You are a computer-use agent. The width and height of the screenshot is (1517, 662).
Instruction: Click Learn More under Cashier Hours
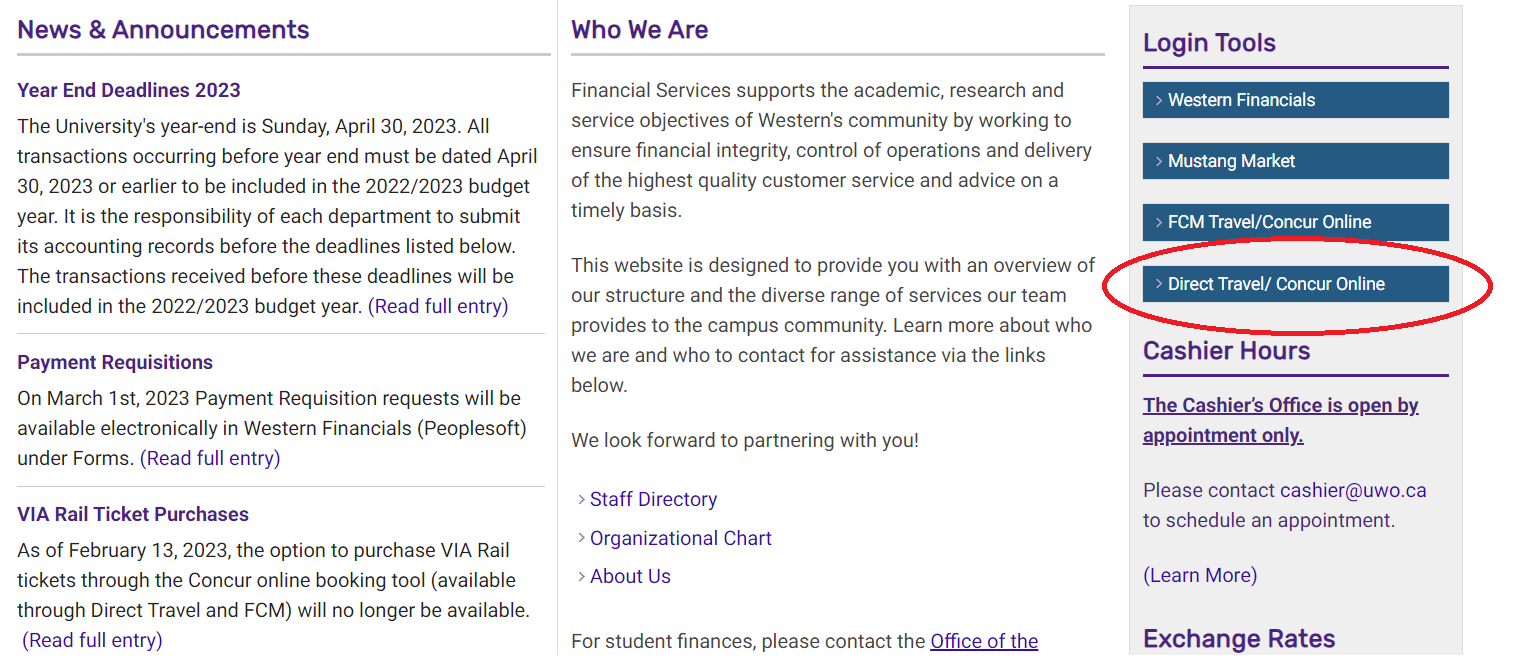tap(1200, 575)
